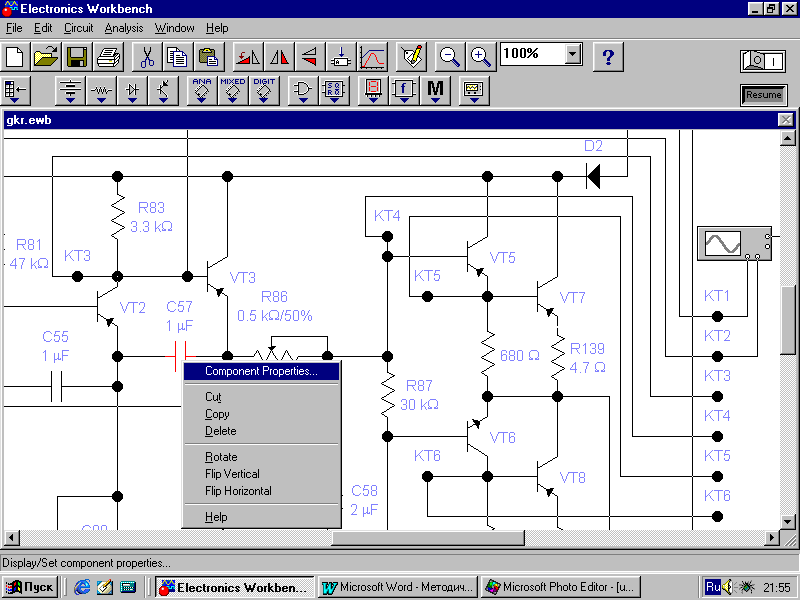Open the Analysis menu
This screenshot has width=800, height=600.
pyautogui.click(x=123, y=28)
